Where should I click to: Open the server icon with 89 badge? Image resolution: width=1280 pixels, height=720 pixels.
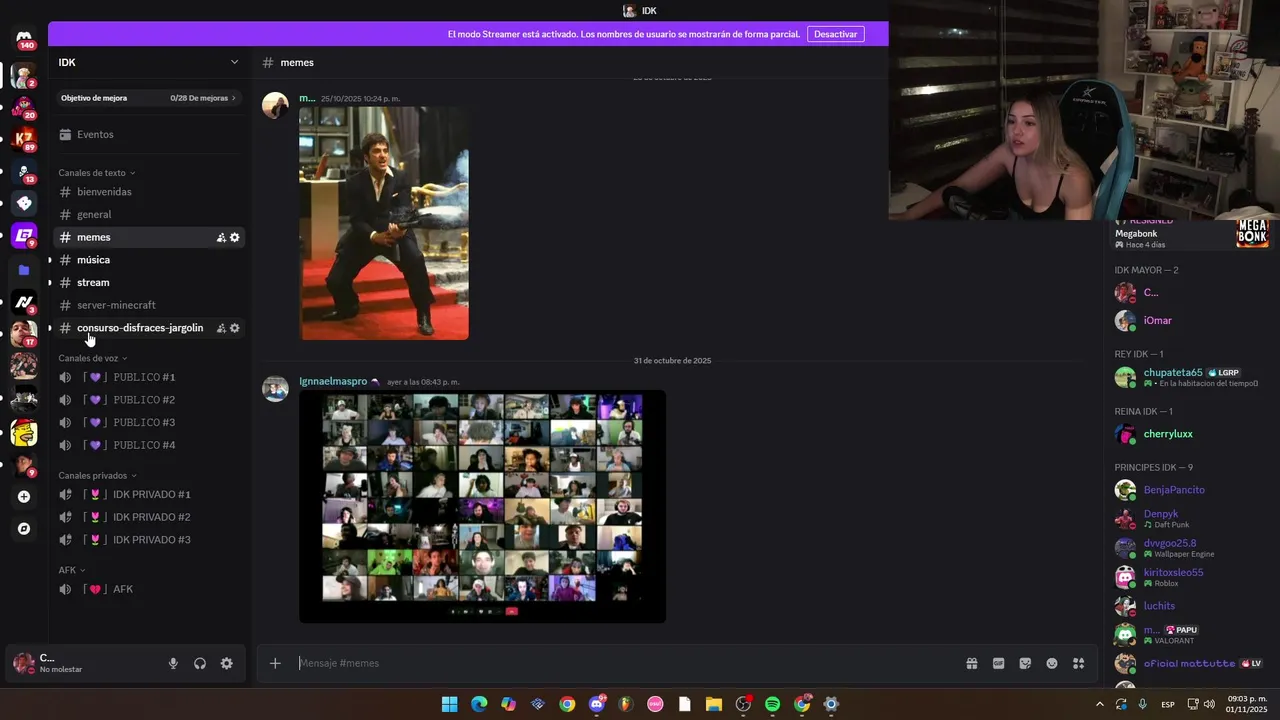tap(24, 139)
